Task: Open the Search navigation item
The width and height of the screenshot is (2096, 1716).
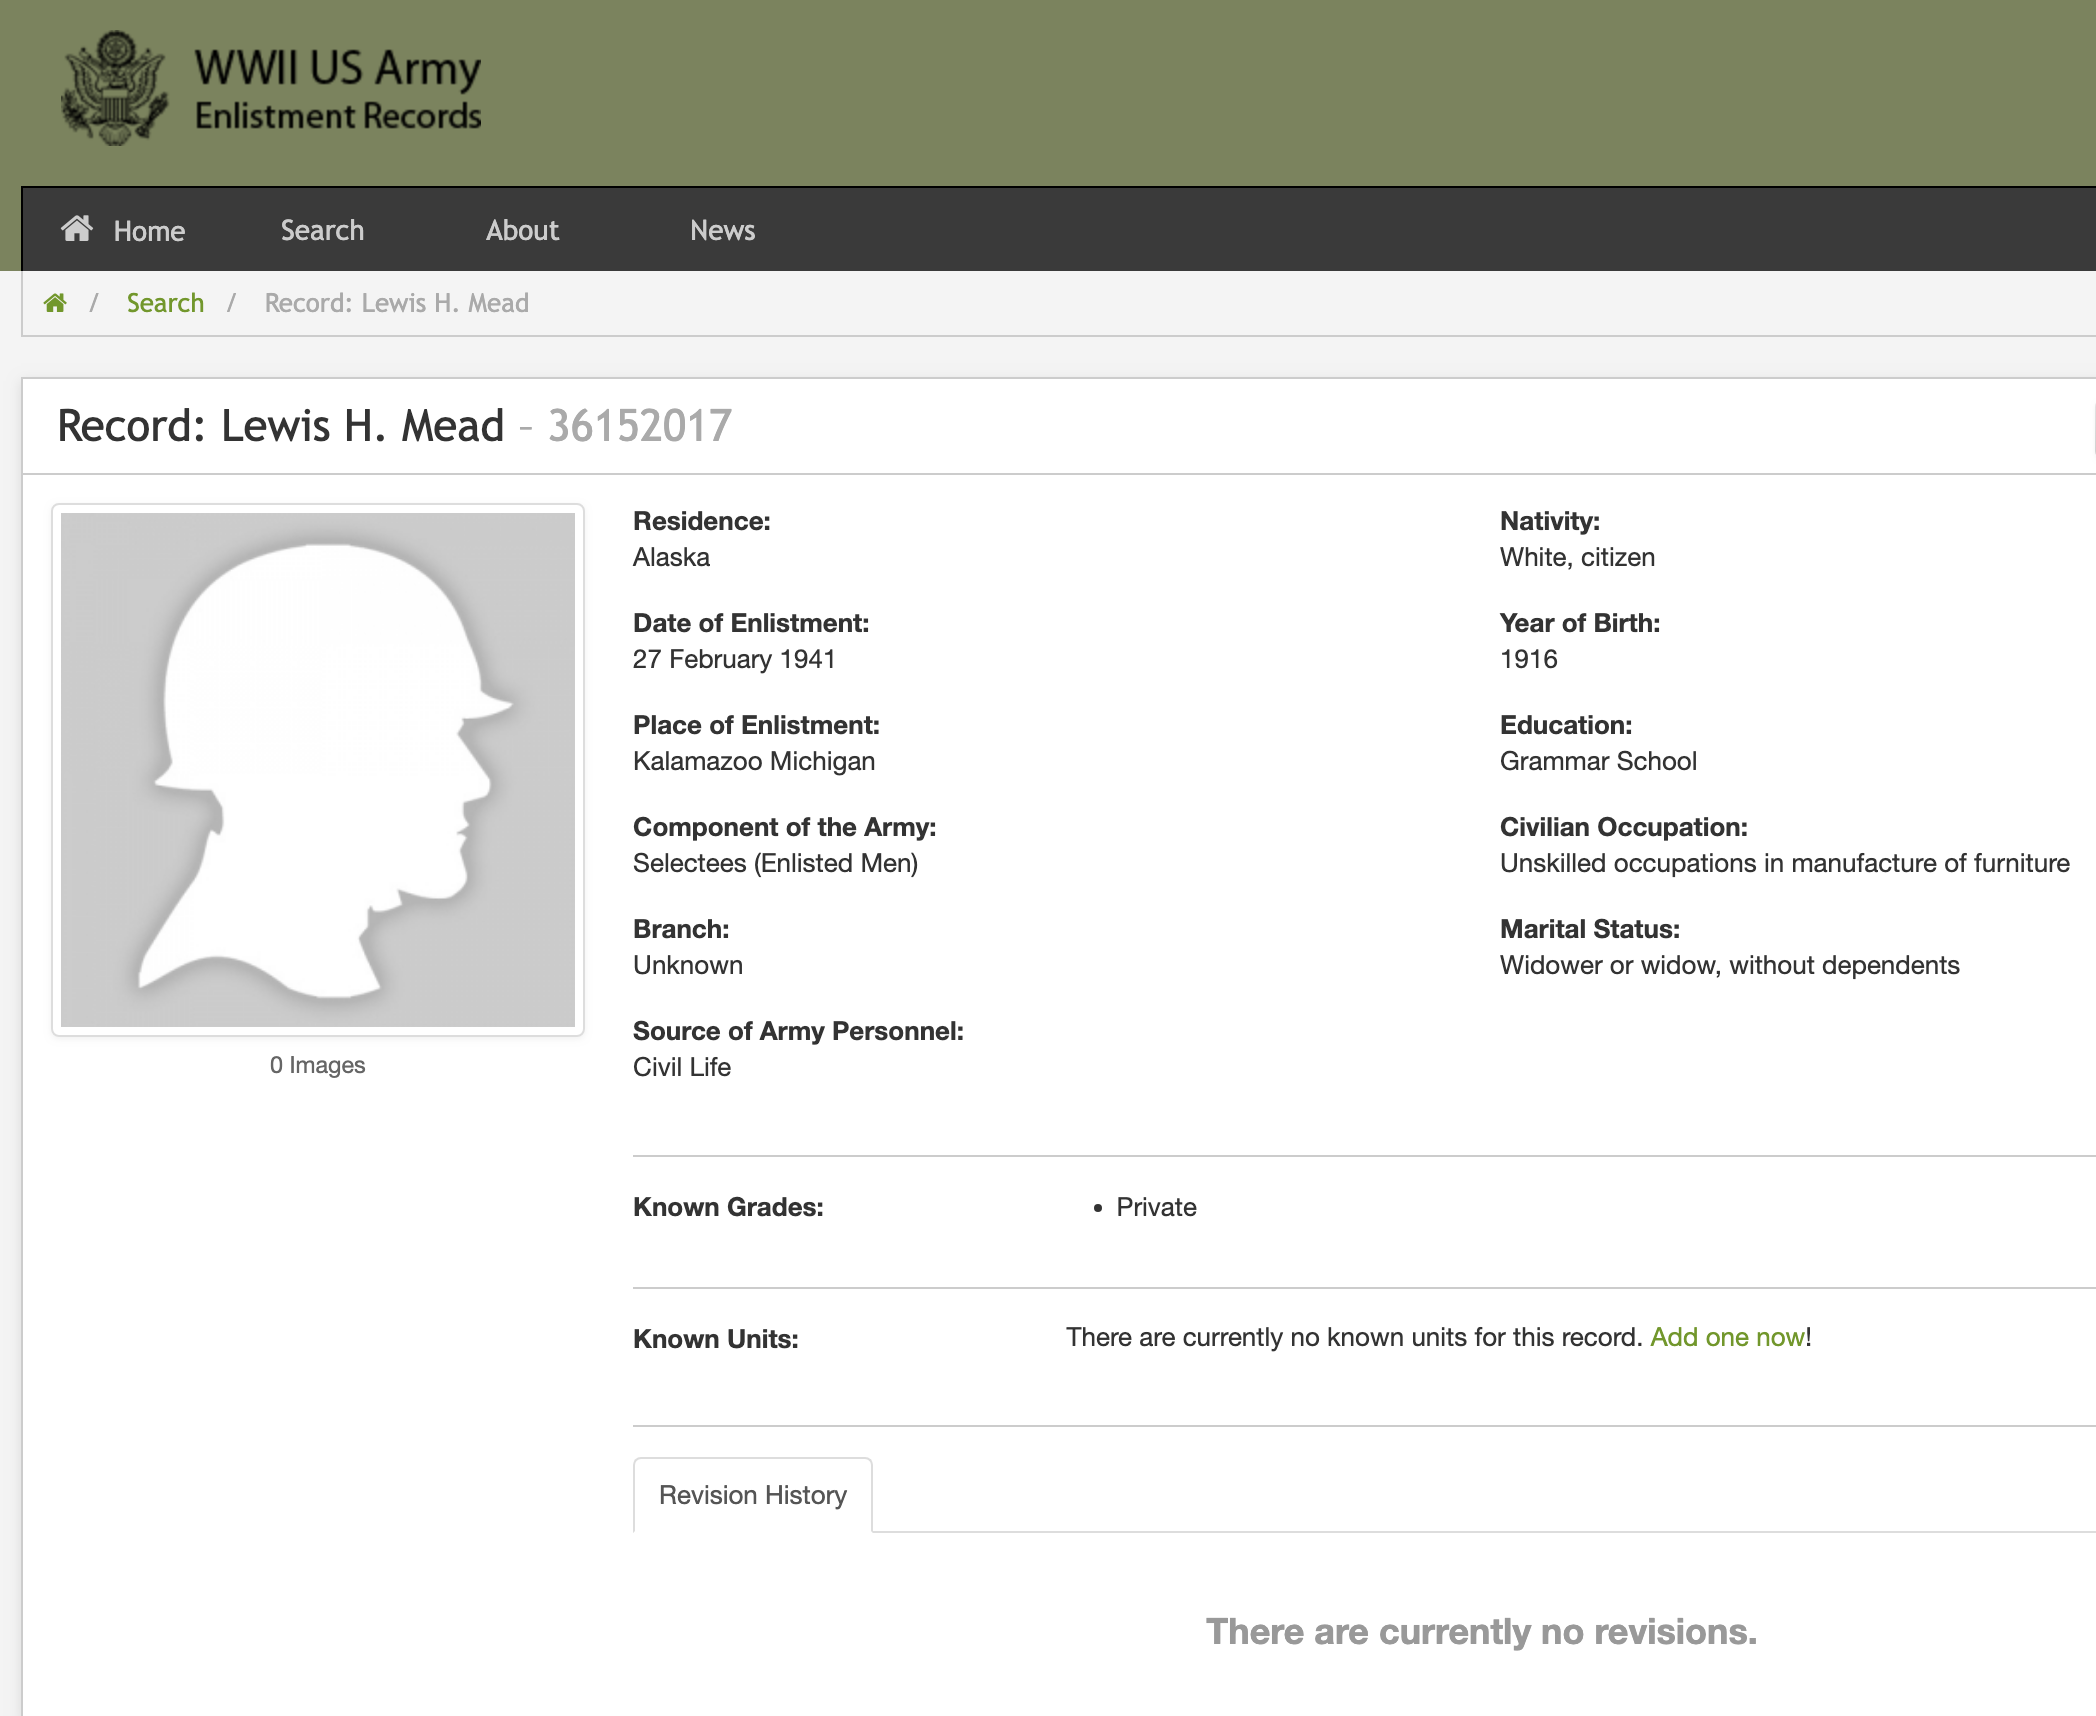Action: [x=322, y=230]
